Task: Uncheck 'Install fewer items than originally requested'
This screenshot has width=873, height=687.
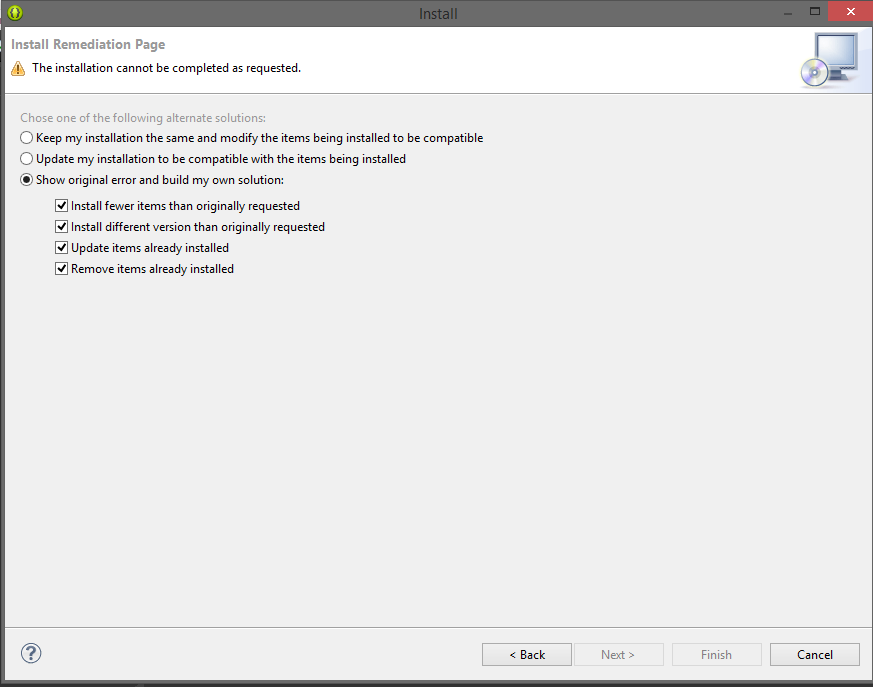Action: pyautogui.click(x=62, y=206)
